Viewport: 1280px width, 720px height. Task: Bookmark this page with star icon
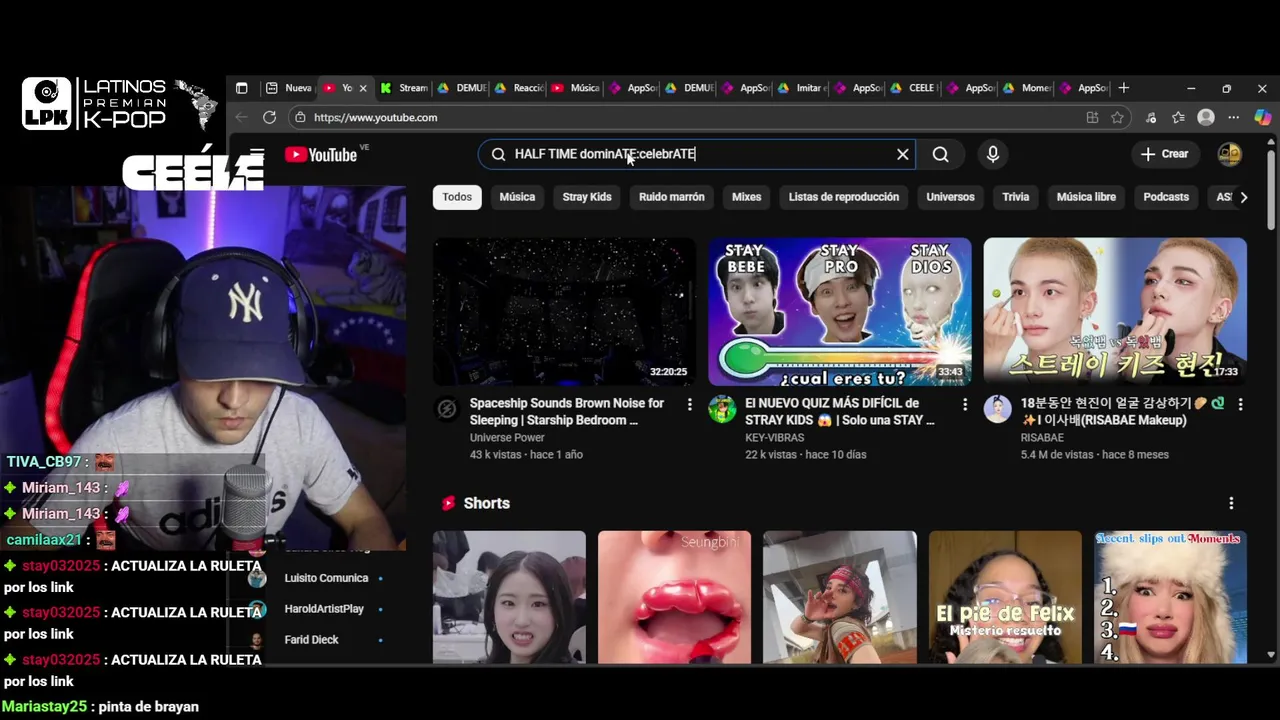[x=1117, y=117]
